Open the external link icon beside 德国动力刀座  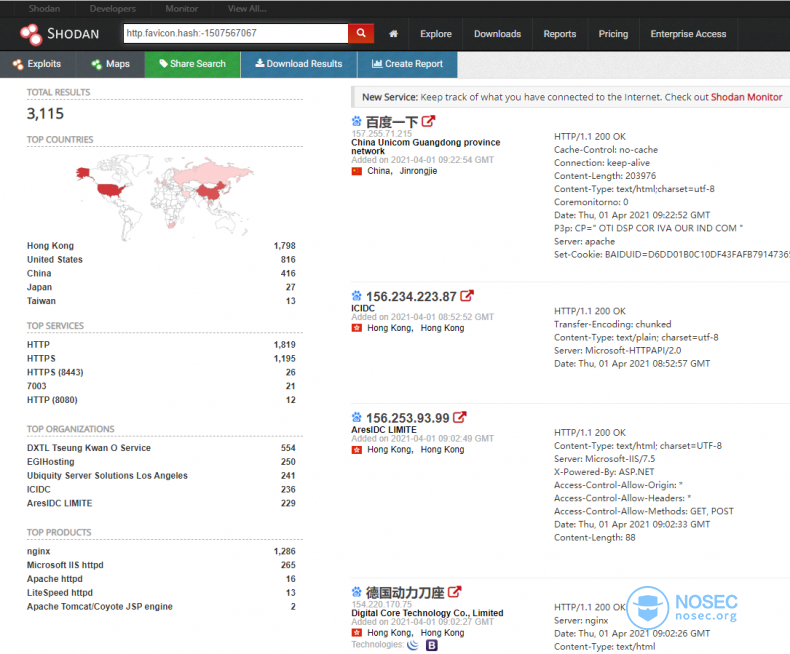click(454, 592)
